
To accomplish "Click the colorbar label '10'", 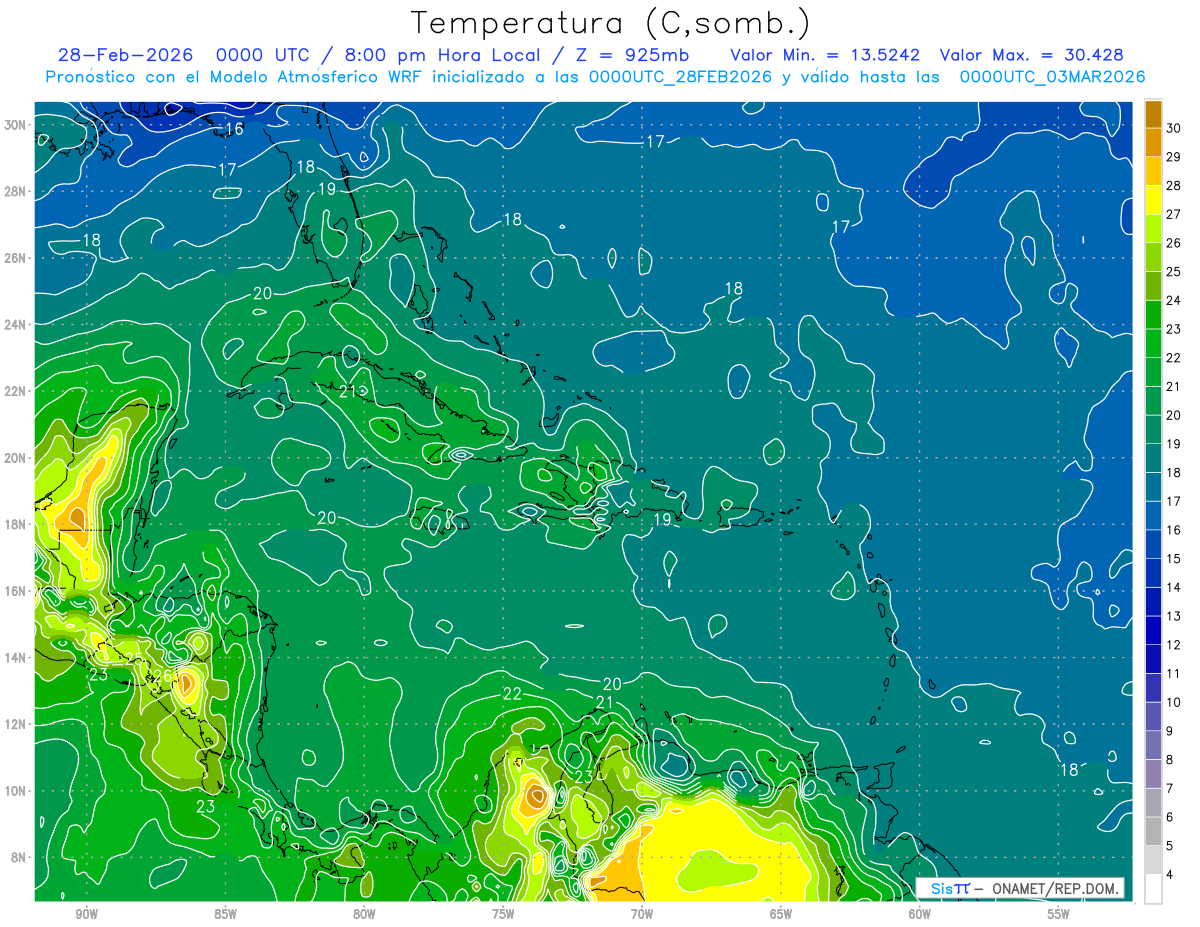I will (1174, 702).
